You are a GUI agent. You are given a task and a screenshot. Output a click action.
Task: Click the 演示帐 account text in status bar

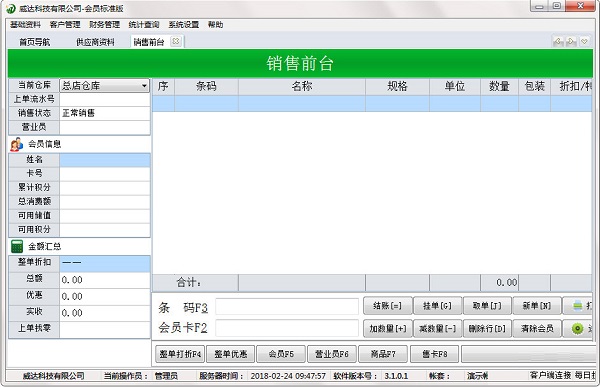[477, 376]
